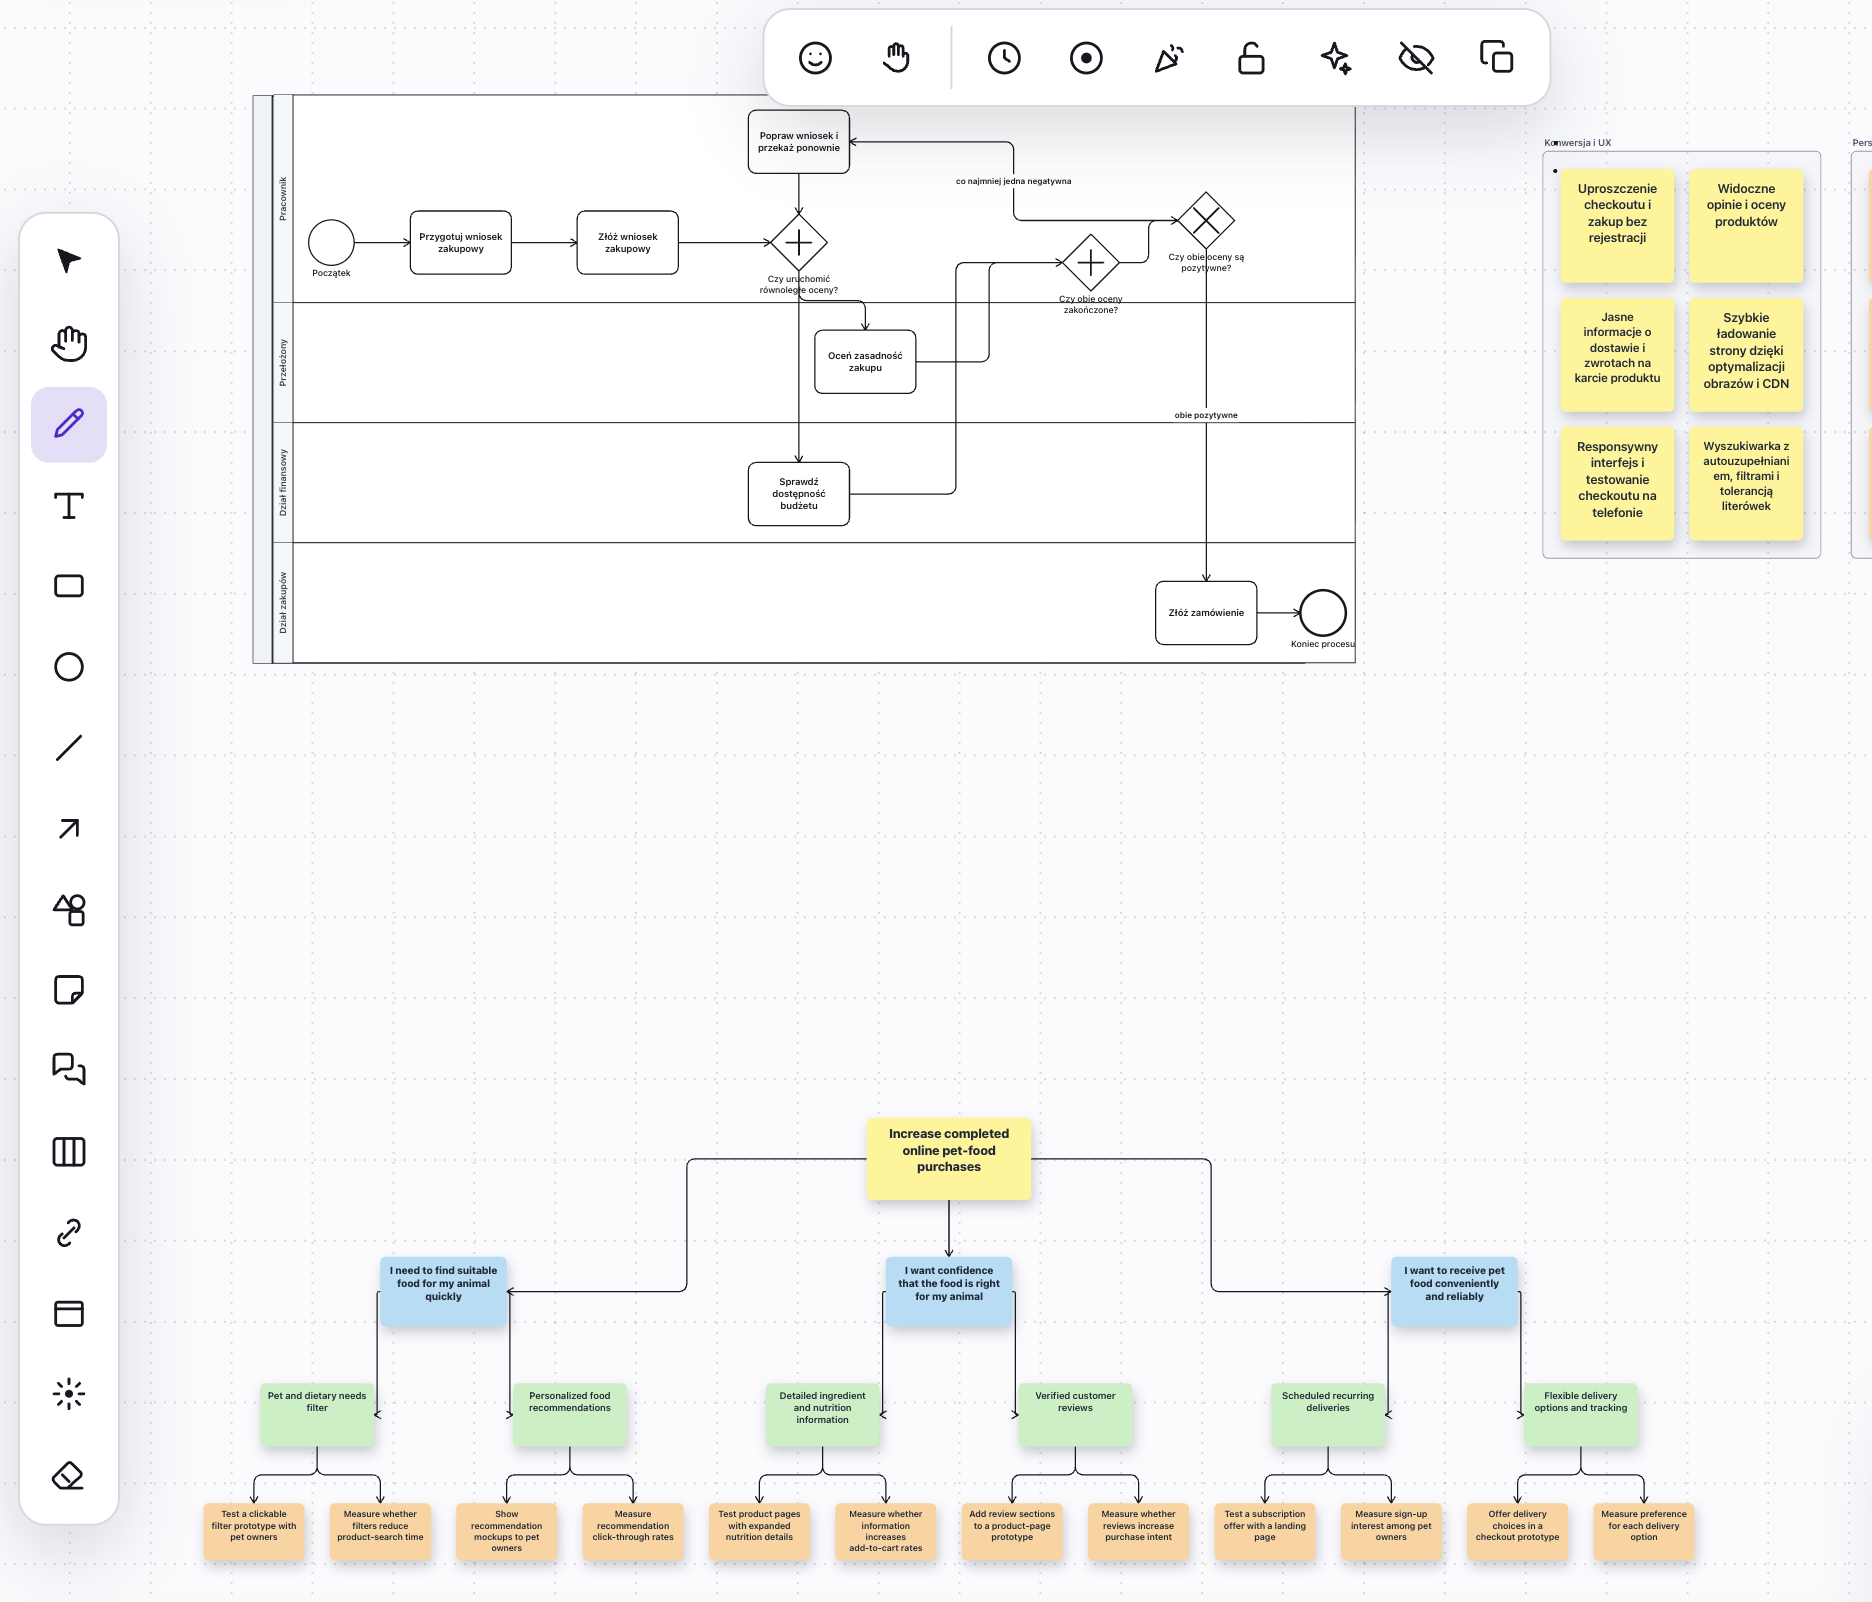Click the raise hand icon in top toolbar
1872x1602 pixels.
click(897, 58)
